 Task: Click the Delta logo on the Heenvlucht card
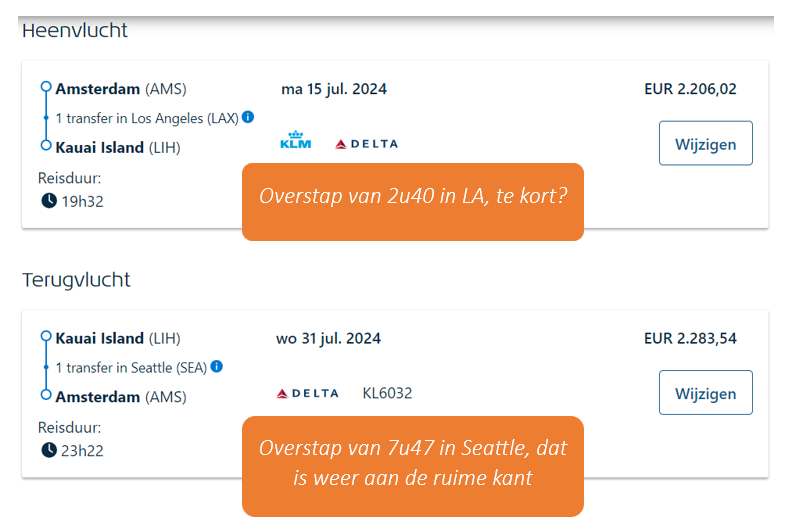[366, 144]
